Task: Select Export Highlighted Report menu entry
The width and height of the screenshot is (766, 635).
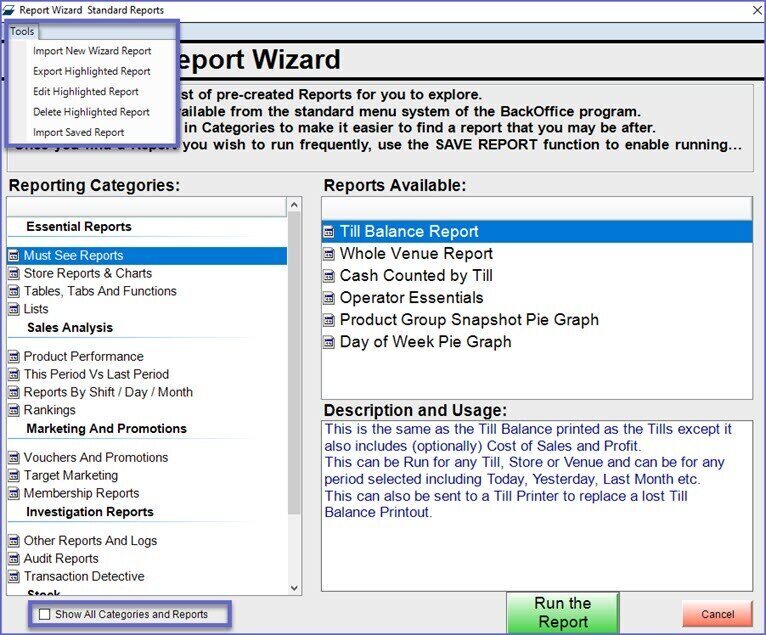Action: click(92, 72)
